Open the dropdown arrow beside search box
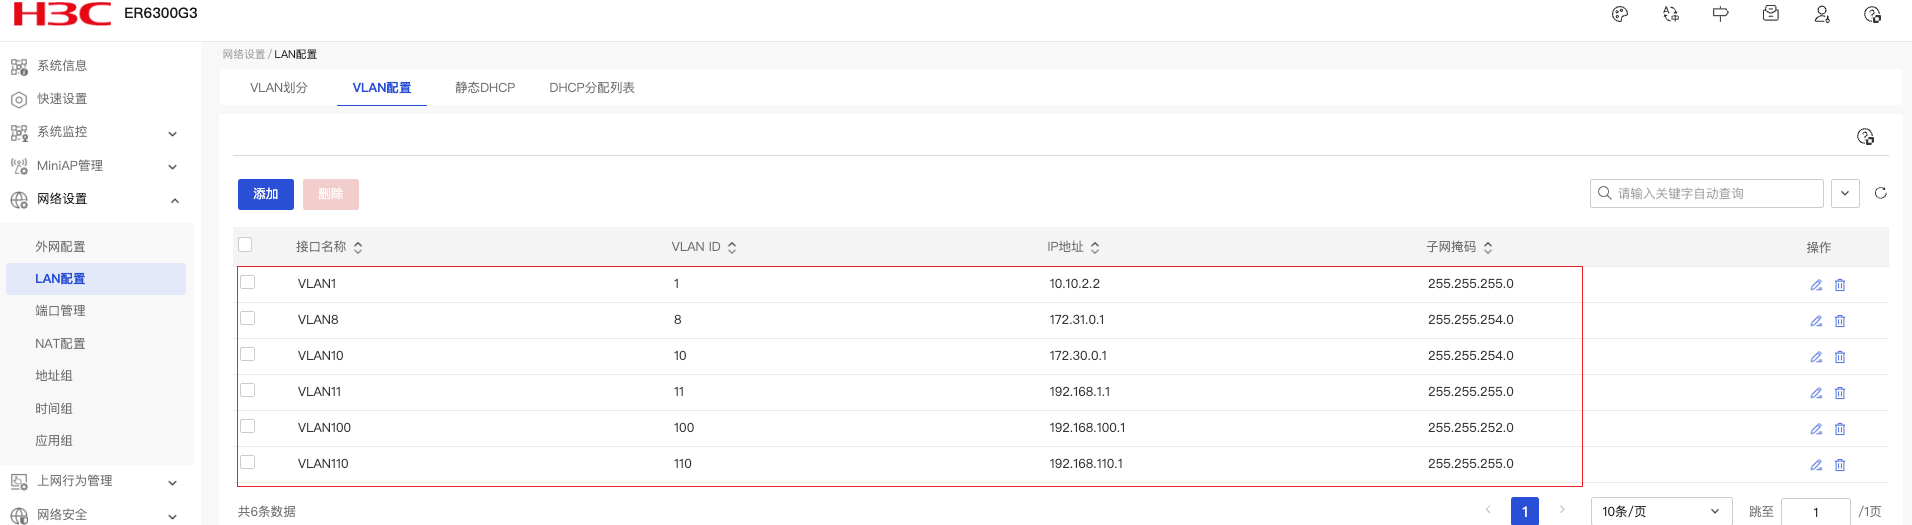Screen dimensions: 1912x525 (1845, 193)
